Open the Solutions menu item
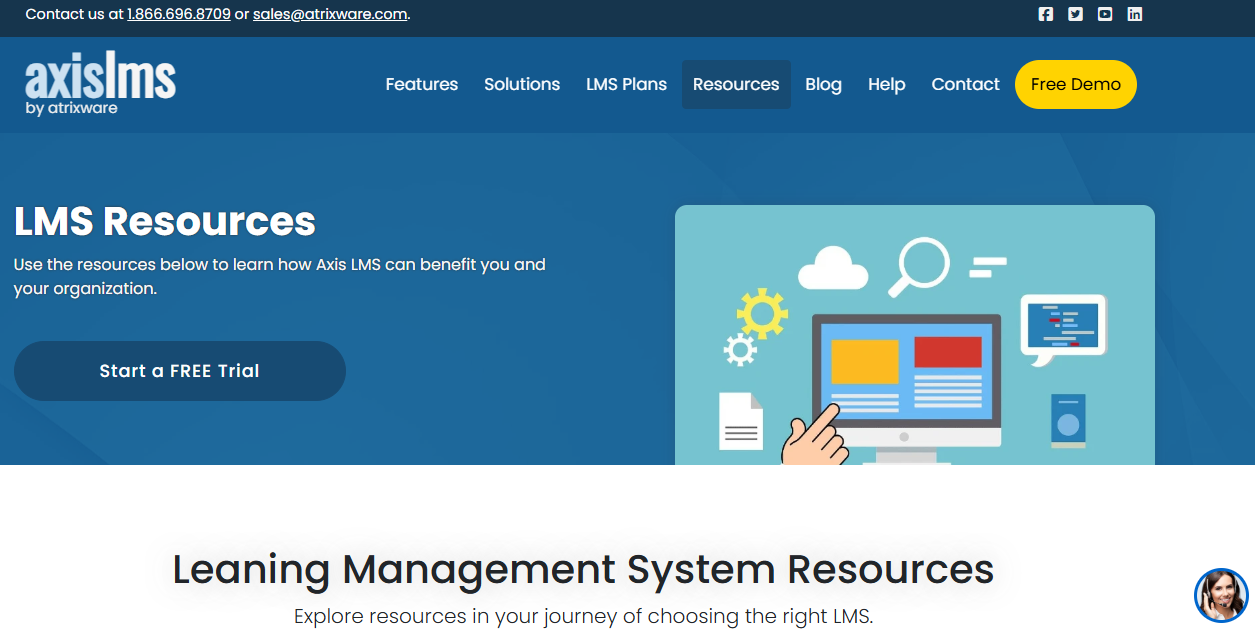1255x633 pixels. click(x=522, y=84)
